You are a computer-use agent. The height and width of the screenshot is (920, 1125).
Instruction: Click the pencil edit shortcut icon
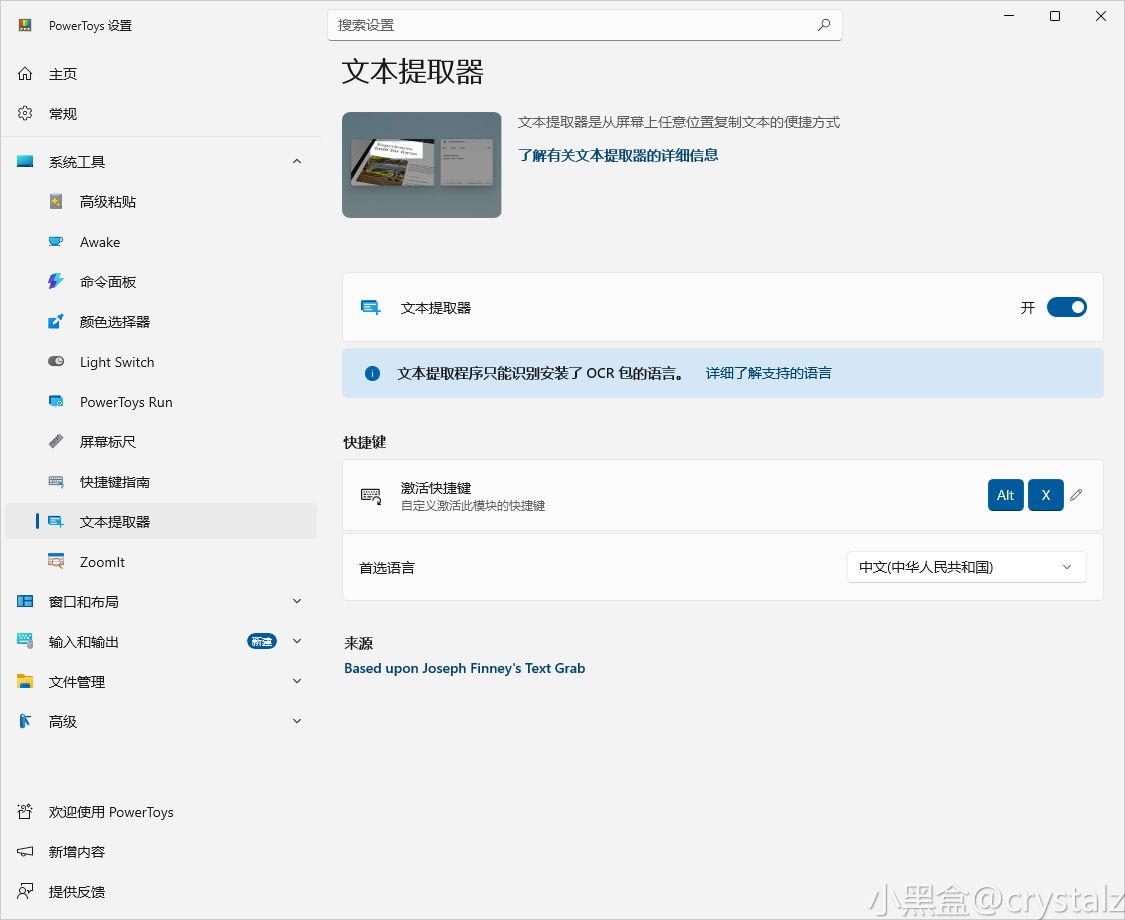pyautogui.click(x=1076, y=495)
